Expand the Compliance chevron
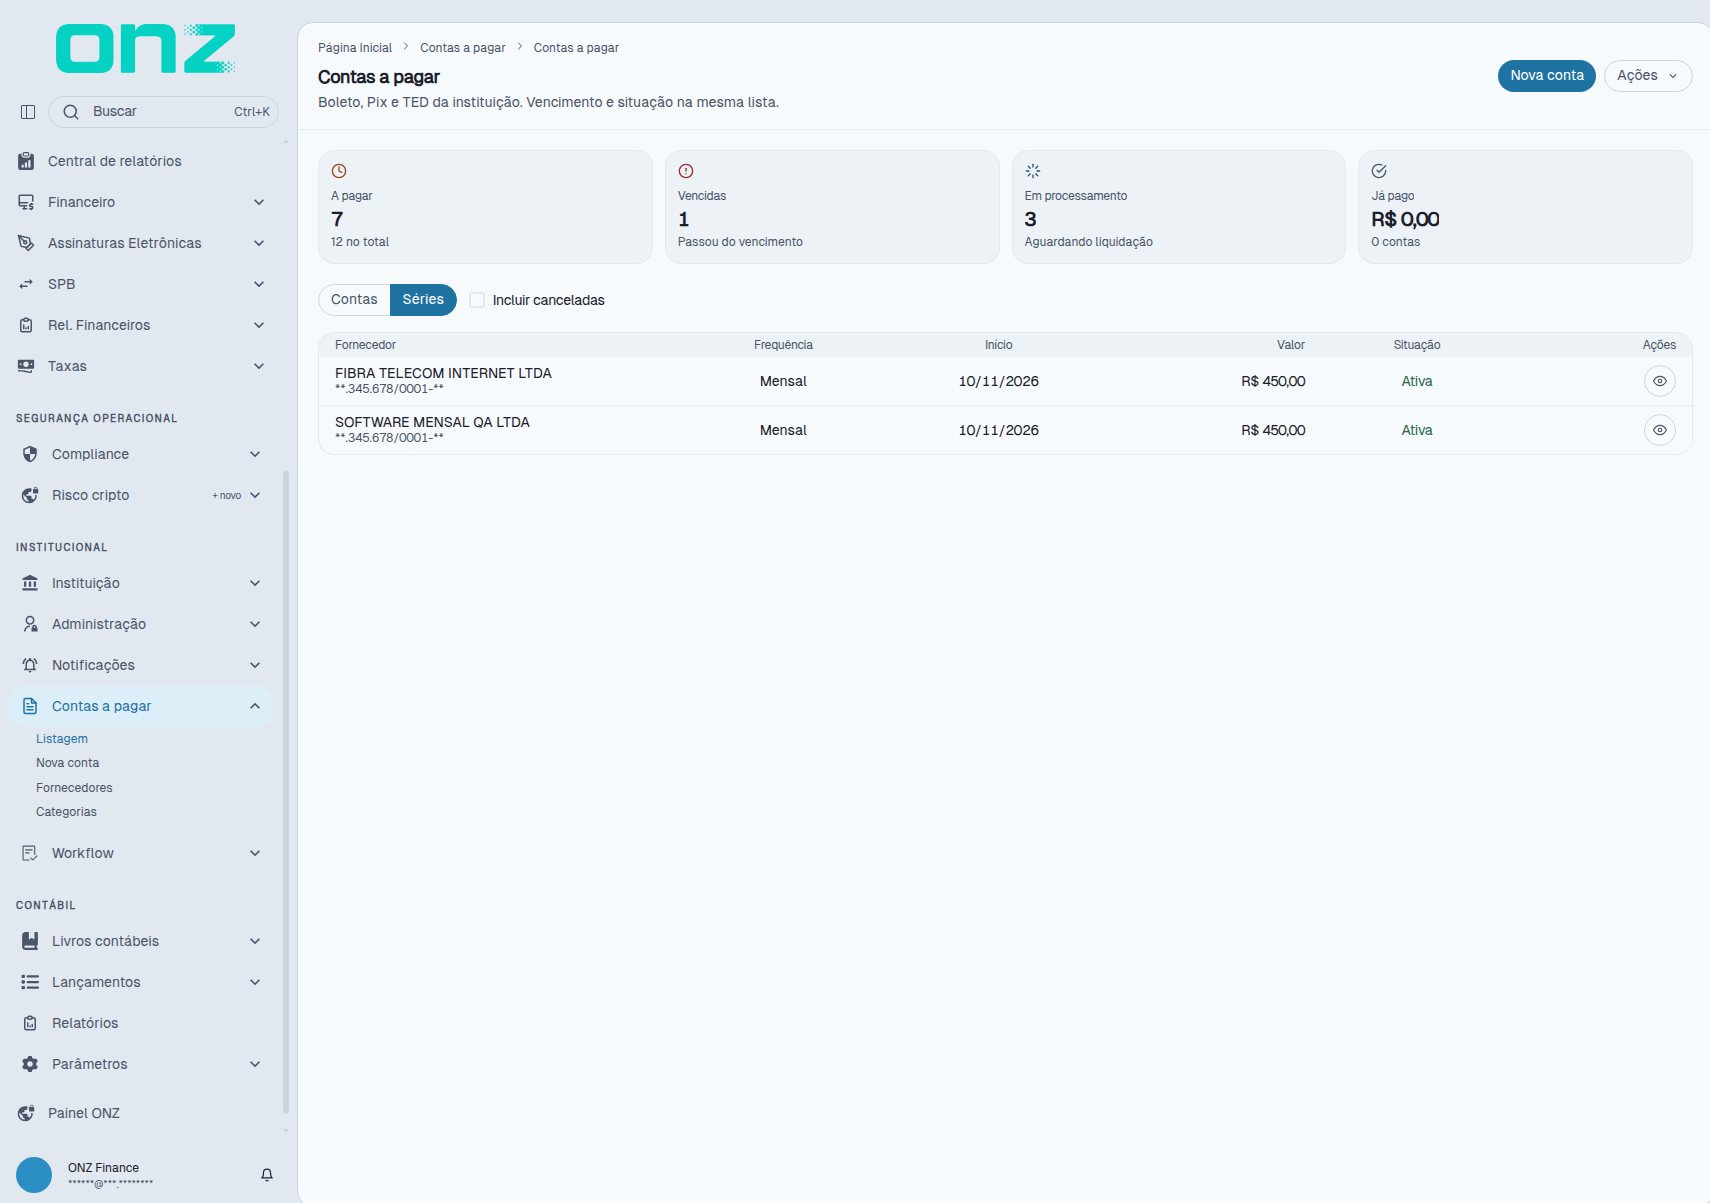The image size is (1710, 1203). tap(255, 454)
